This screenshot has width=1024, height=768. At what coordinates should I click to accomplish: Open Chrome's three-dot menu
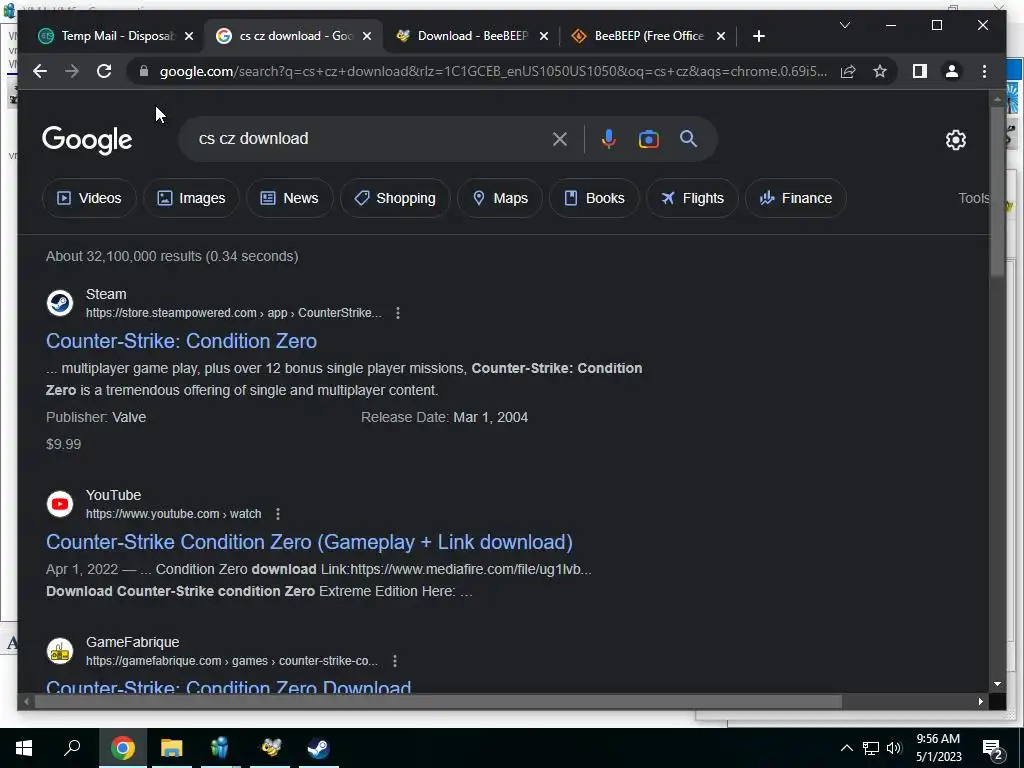[x=984, y=71]
